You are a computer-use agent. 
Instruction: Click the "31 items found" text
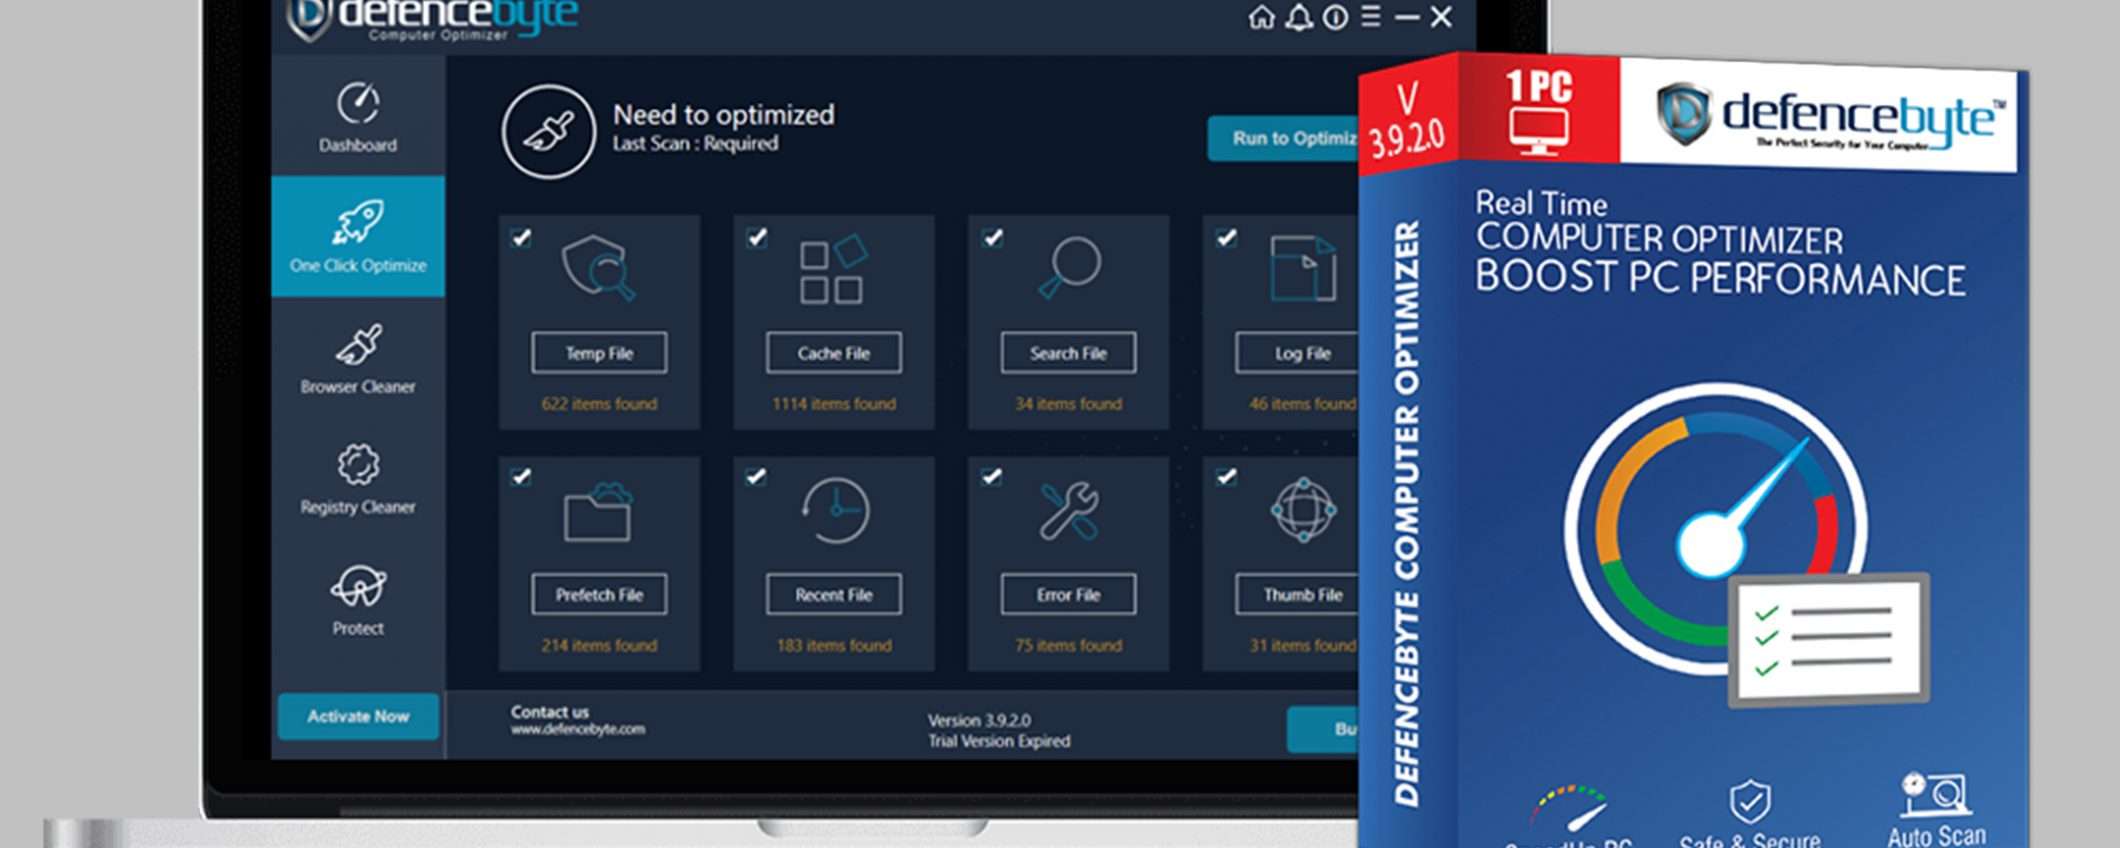[x=1303, y=646]
